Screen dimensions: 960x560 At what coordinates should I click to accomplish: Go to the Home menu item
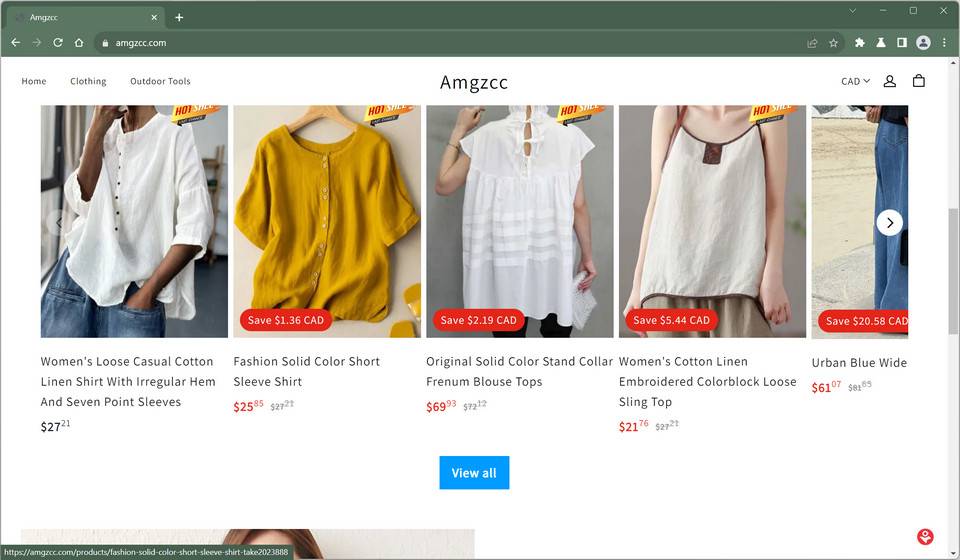[x=34, y=81]
